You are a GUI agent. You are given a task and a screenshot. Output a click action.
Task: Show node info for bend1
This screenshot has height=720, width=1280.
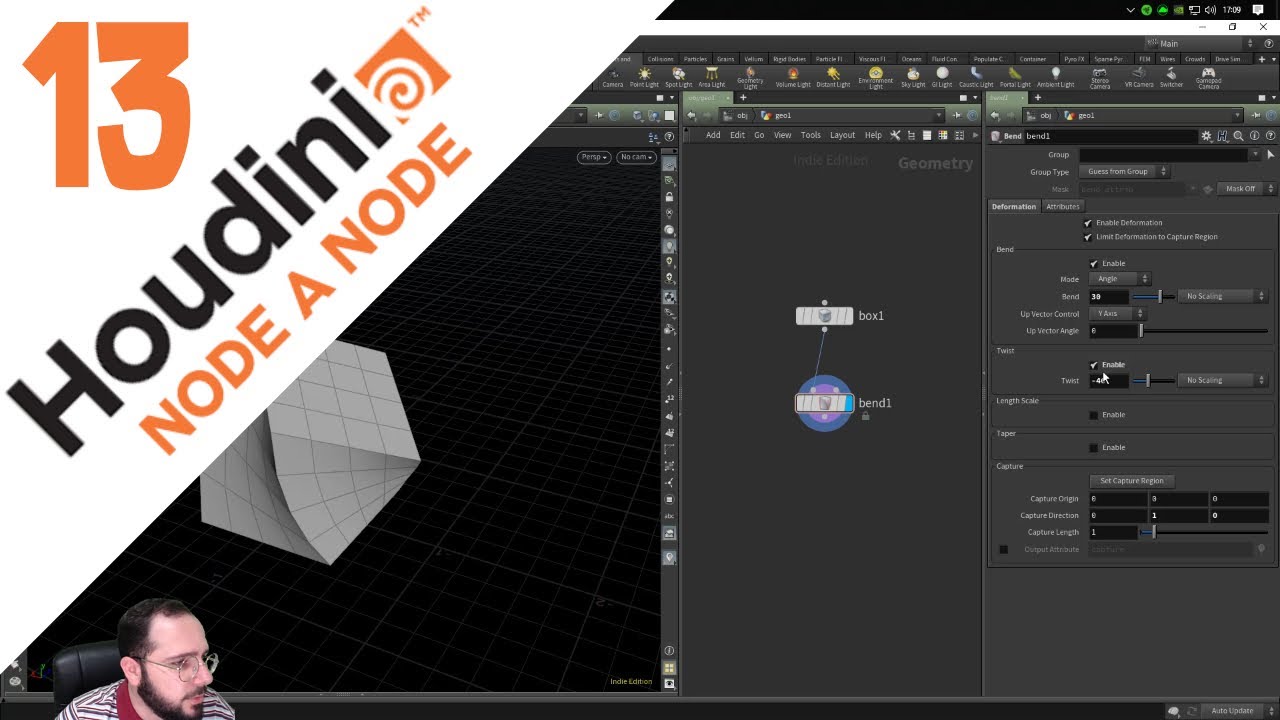tap(1254, 136)
